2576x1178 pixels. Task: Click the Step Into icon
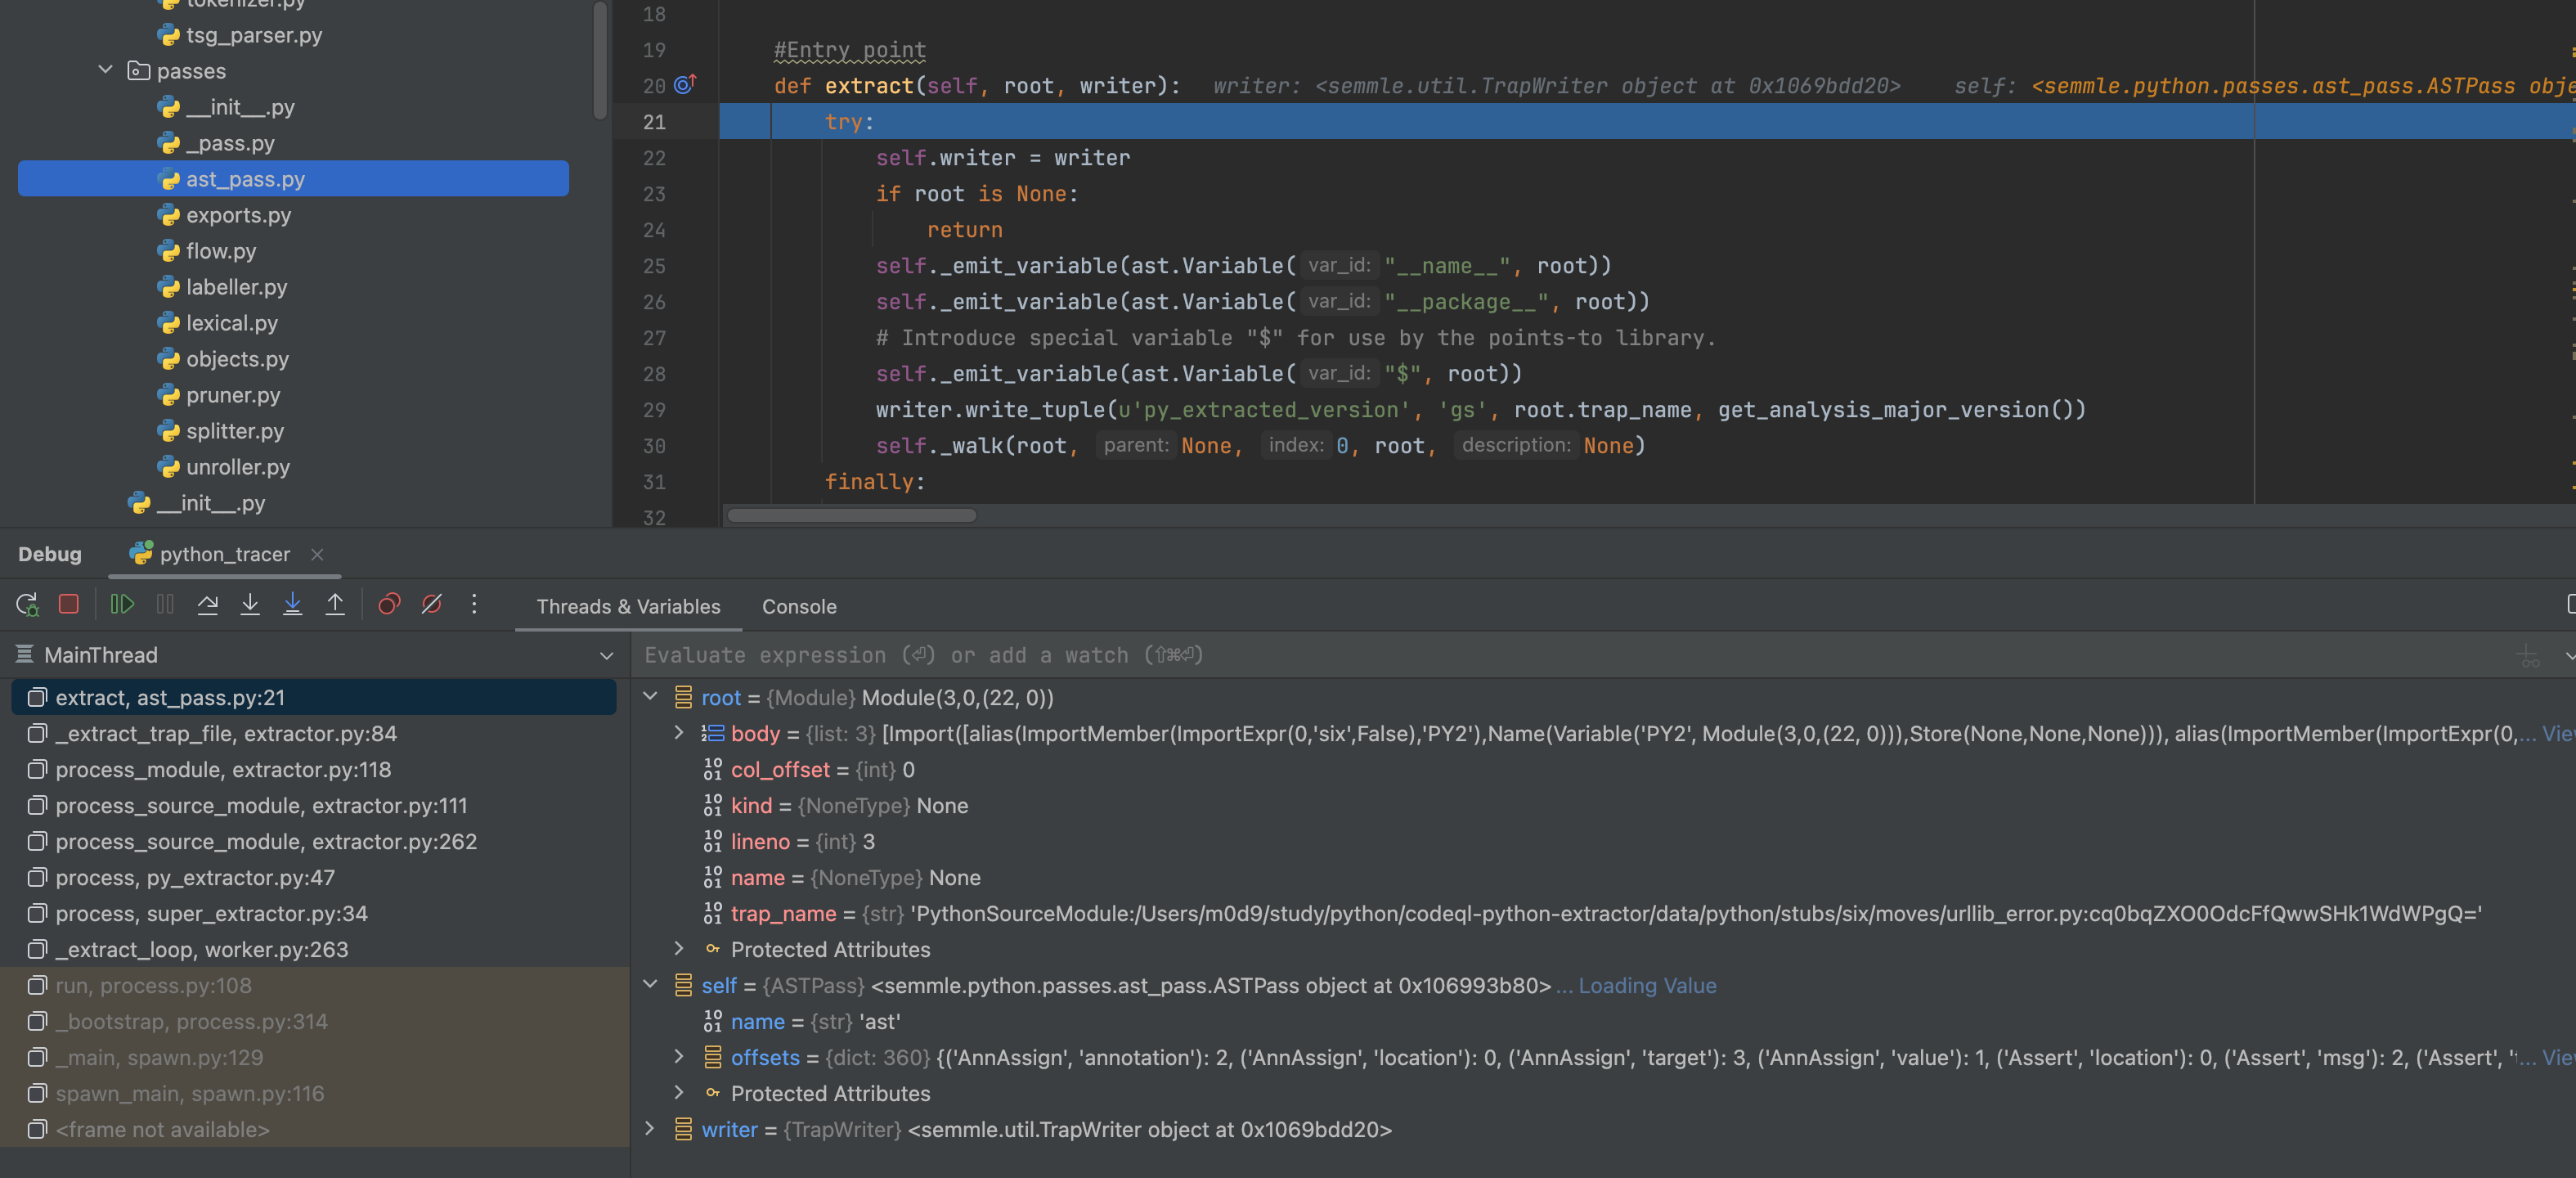(250, 604)
